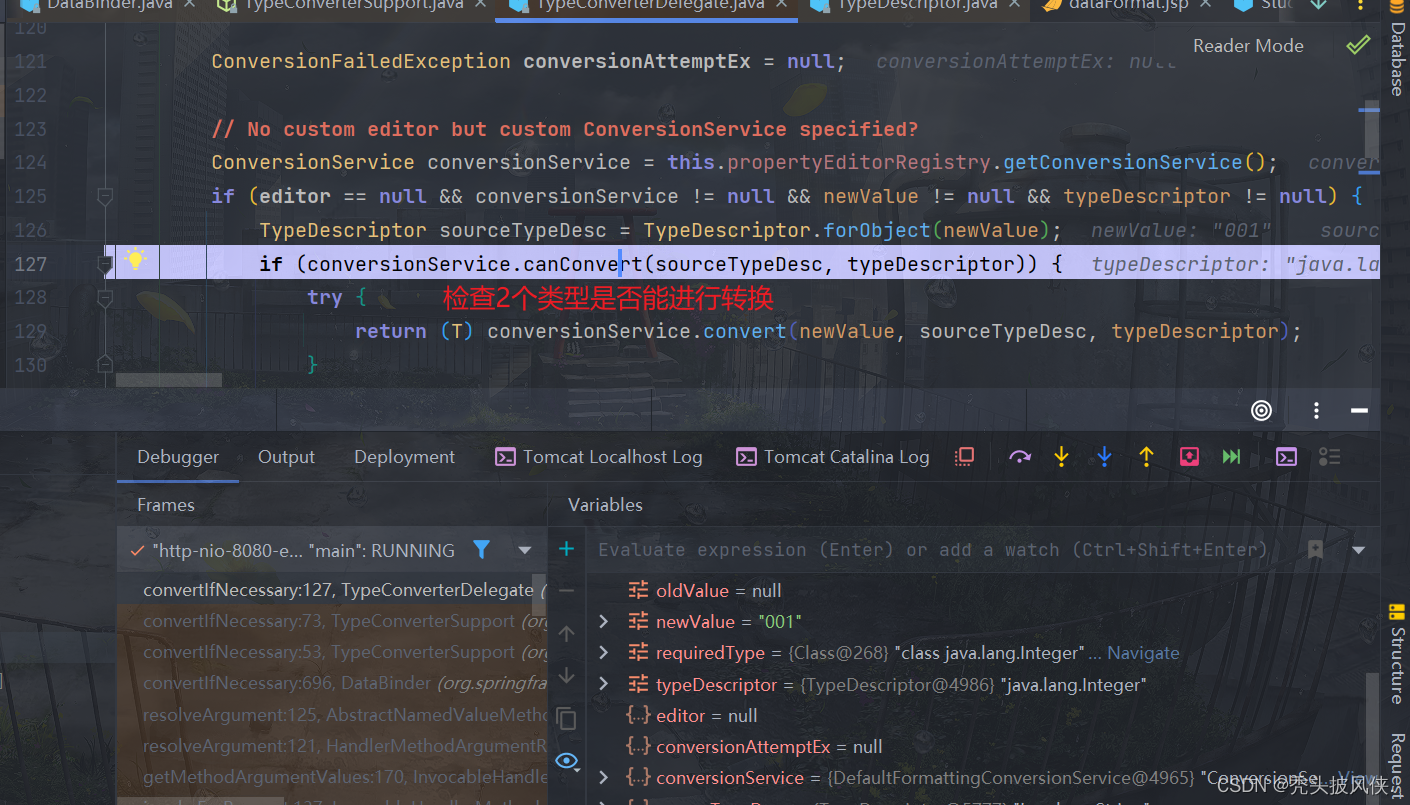Close the TypeConverterSupport.java tab

click(x=481, y=5)
